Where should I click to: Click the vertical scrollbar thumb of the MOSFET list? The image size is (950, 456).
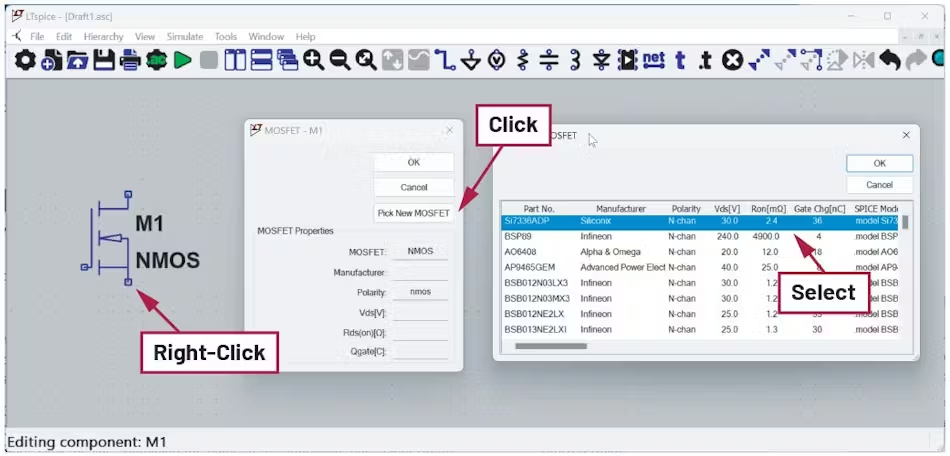click(905, 222)
